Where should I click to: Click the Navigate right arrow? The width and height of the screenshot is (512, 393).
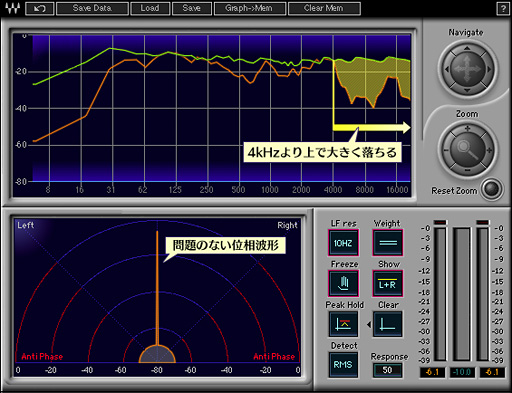pos(489,69)
